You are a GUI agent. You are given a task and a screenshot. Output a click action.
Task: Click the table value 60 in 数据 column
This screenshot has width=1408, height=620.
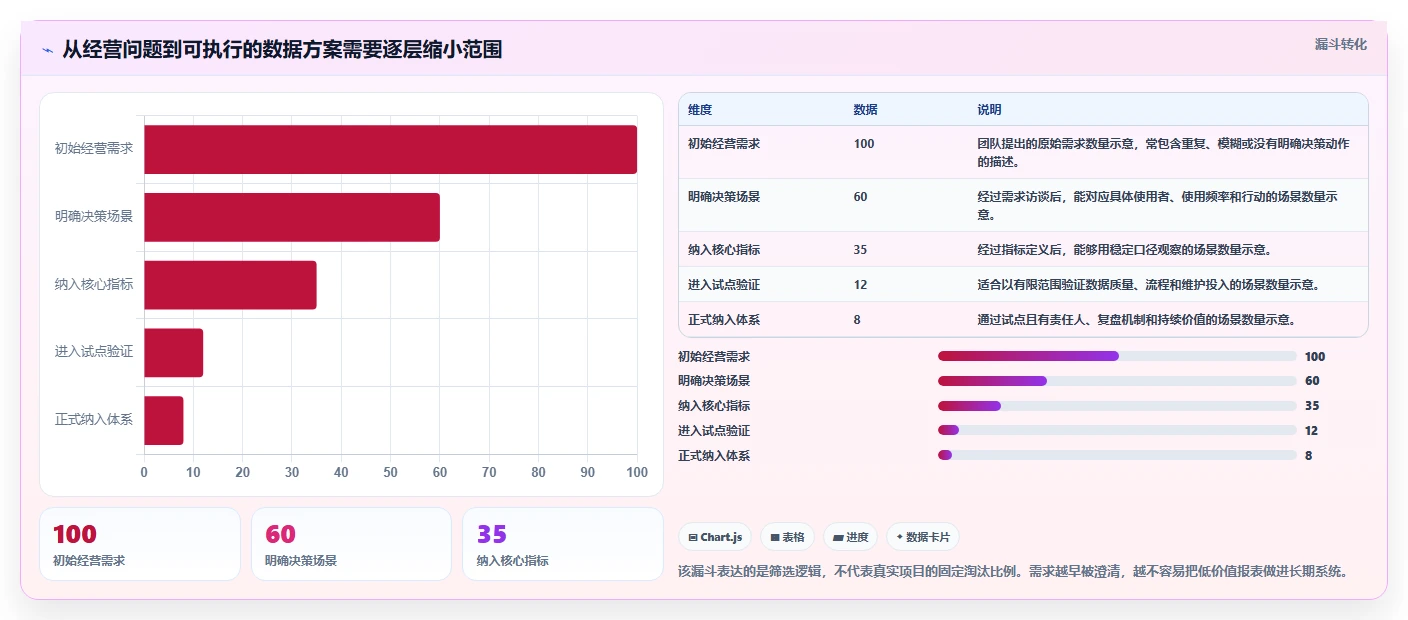pyautogui.click(x=861, y=197)
